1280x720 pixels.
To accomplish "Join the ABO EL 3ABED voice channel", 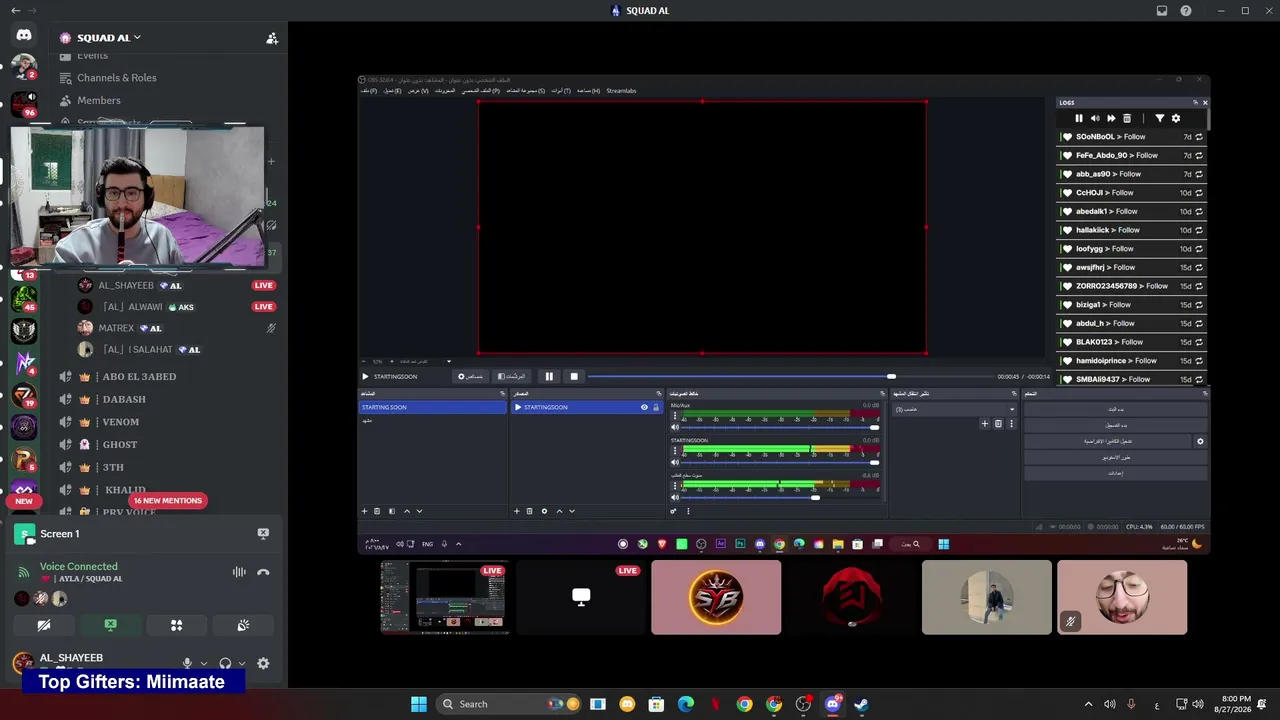I will 139,377.
